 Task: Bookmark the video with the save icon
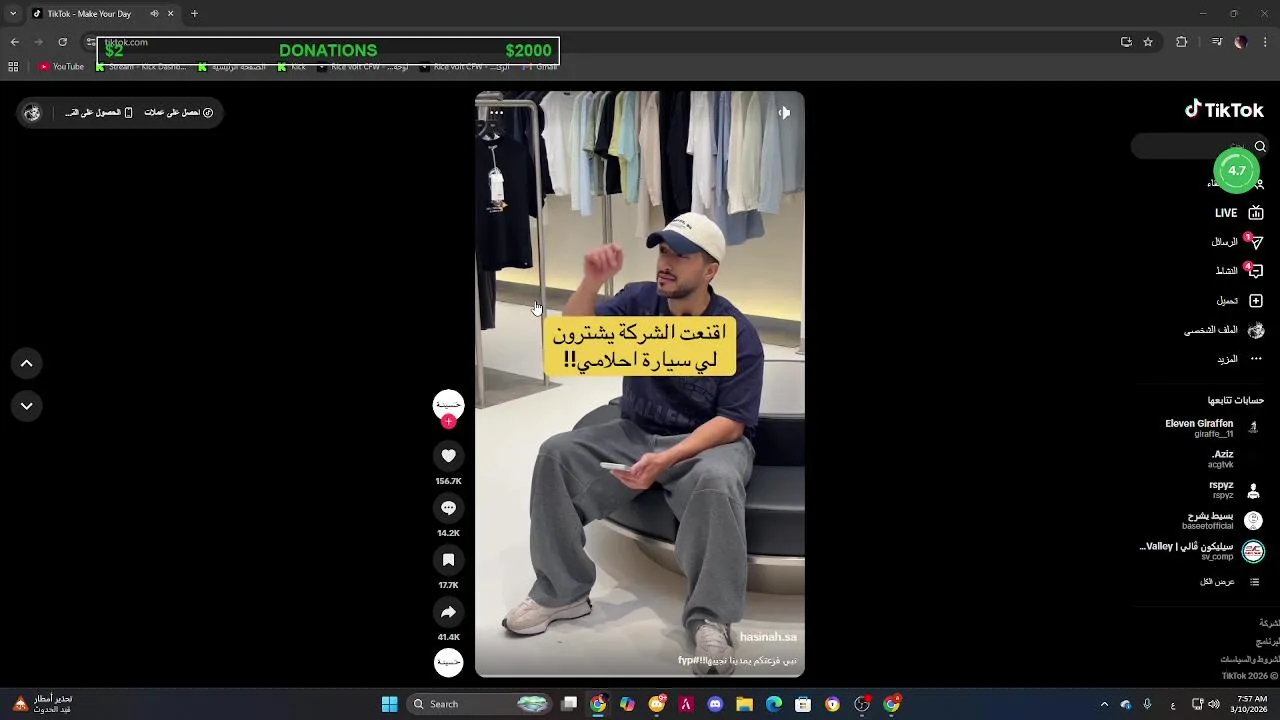click(x=448, y=560)
